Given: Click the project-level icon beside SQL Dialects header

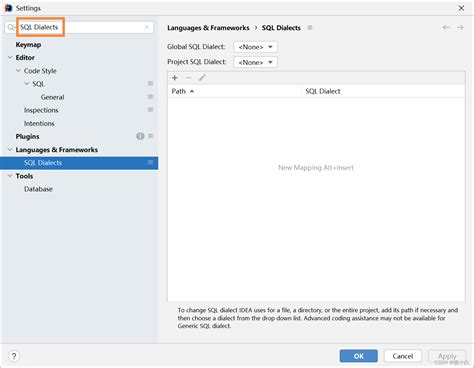Looking at the screenshot, I should tap(310, 28).
